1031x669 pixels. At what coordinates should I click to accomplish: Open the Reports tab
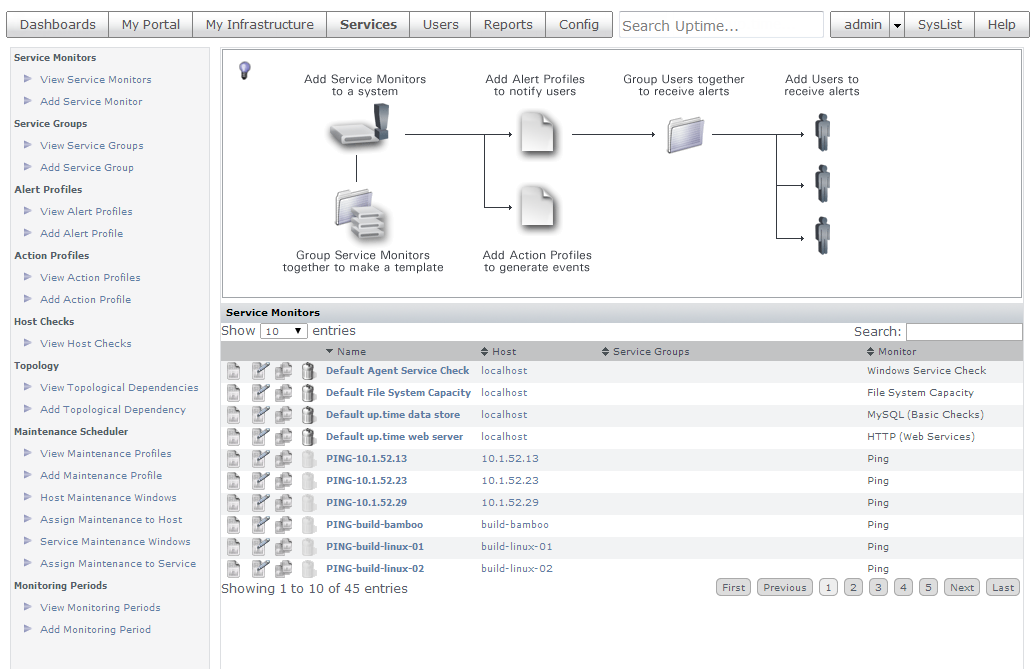tap(508, 25)
